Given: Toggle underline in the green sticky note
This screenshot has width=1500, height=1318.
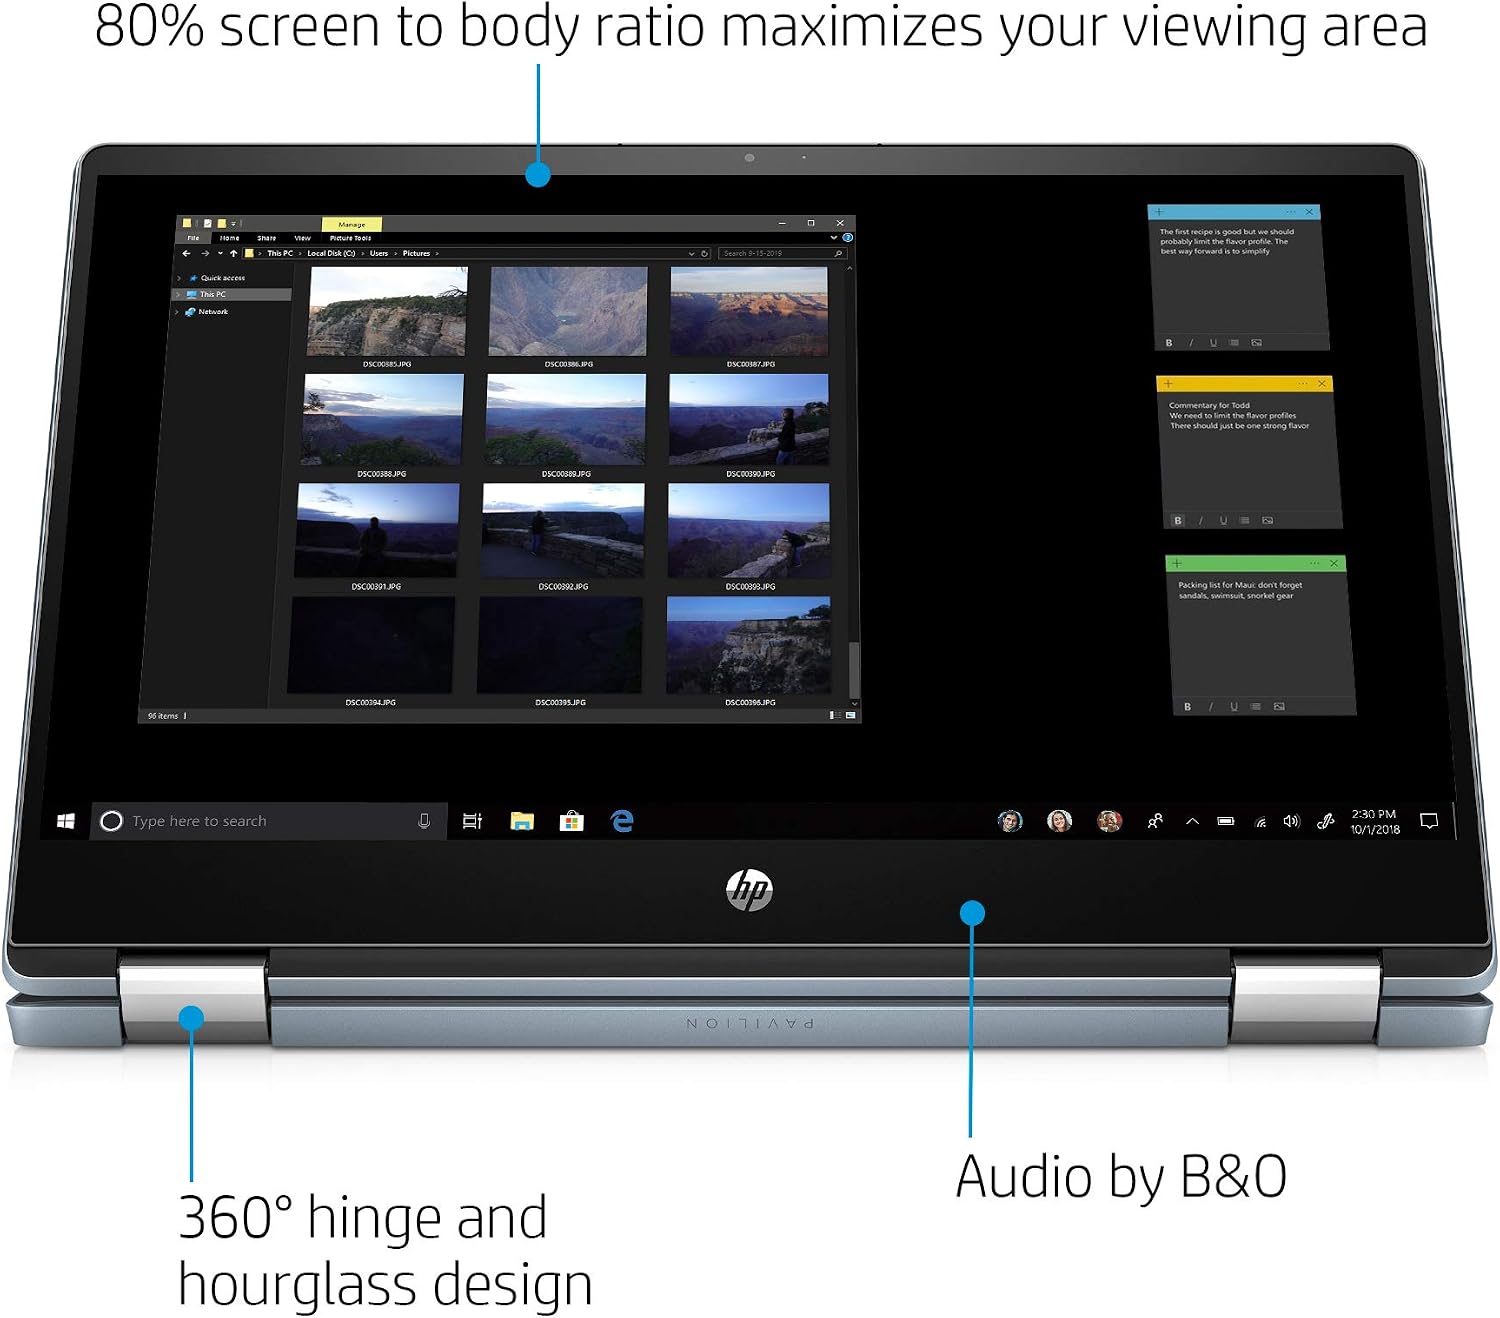Looking at the screenshot, I should point(1234,707).
